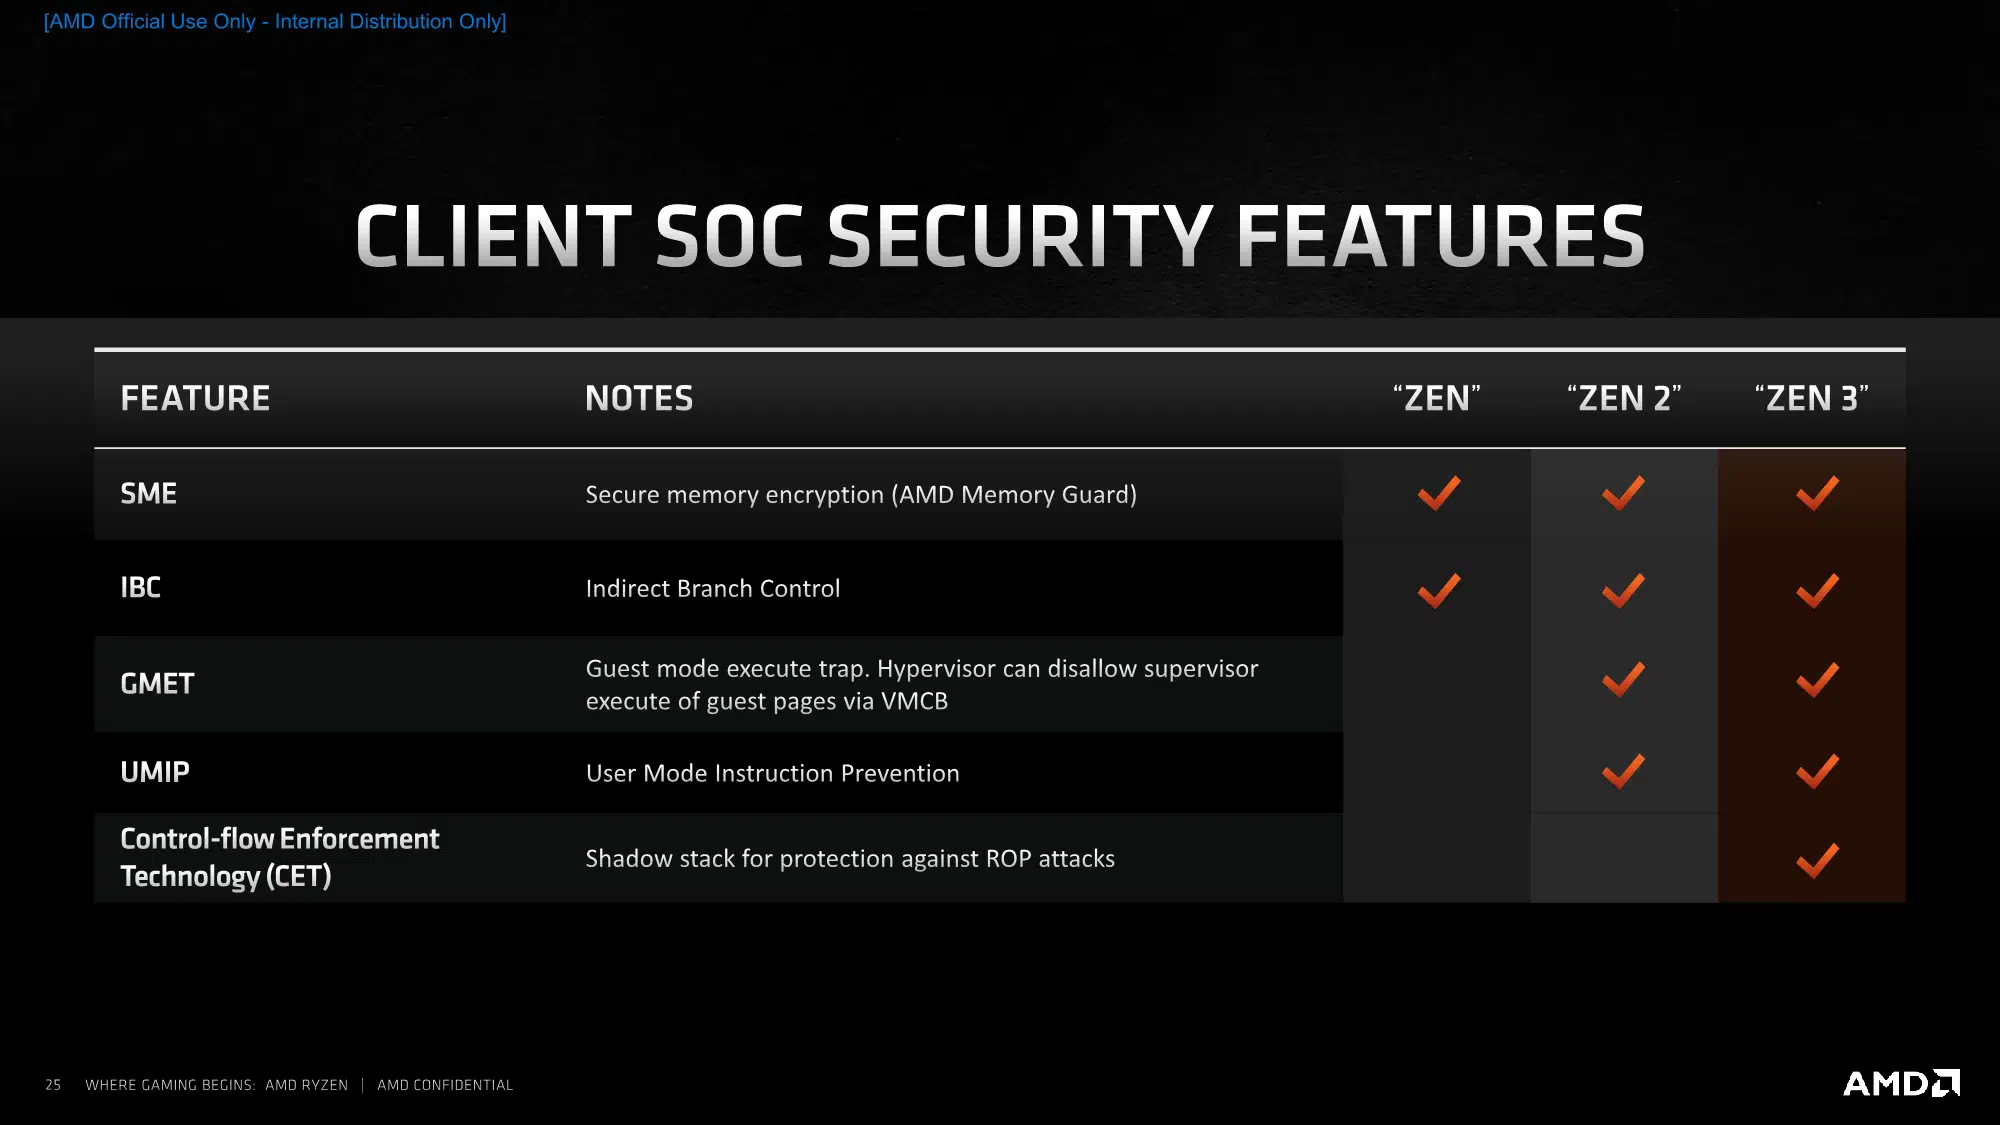
Task: Click the GMET checkmark under Zen 2 column
Action: [1623, 679]
